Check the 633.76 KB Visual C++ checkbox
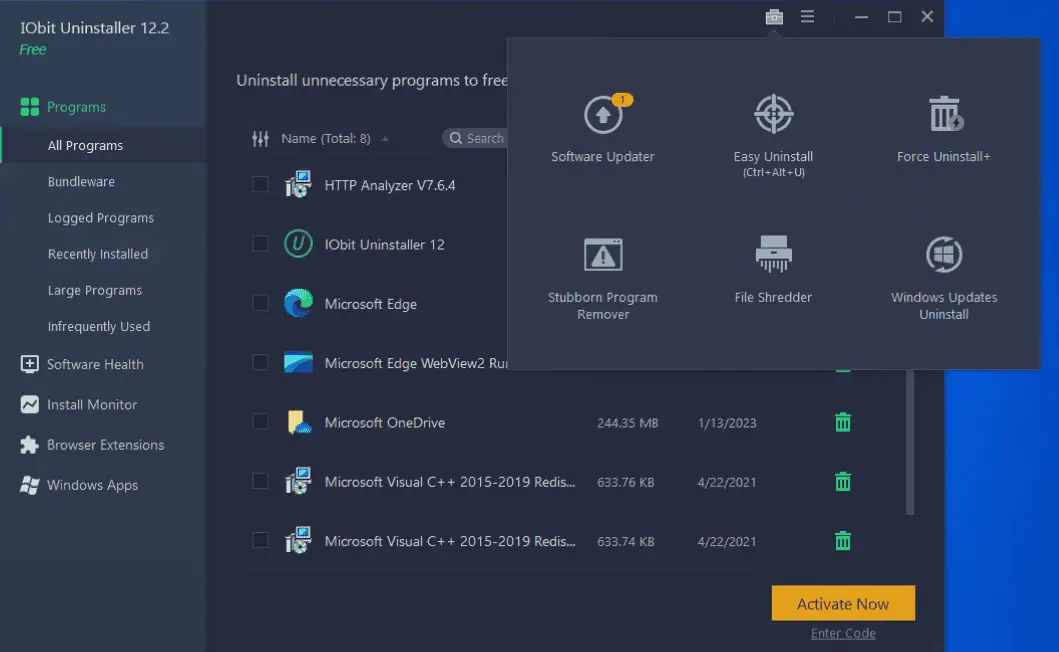This screenshot has height=652, width=1059. coord(260,482)
